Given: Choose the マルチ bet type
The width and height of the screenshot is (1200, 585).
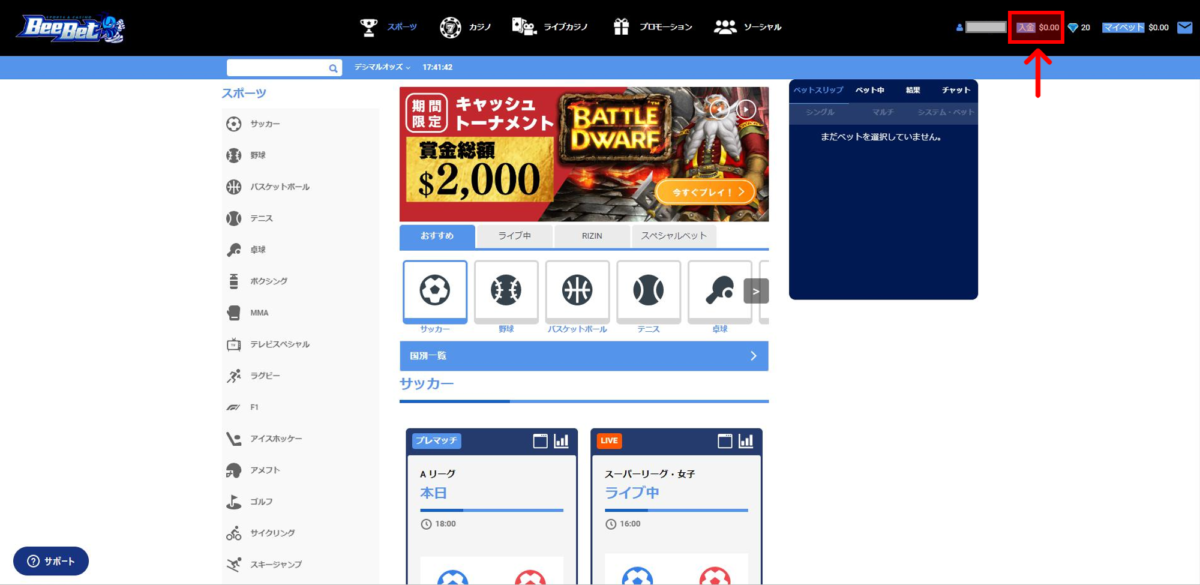Looking at the screenshot, I should (x=883, y=113).
